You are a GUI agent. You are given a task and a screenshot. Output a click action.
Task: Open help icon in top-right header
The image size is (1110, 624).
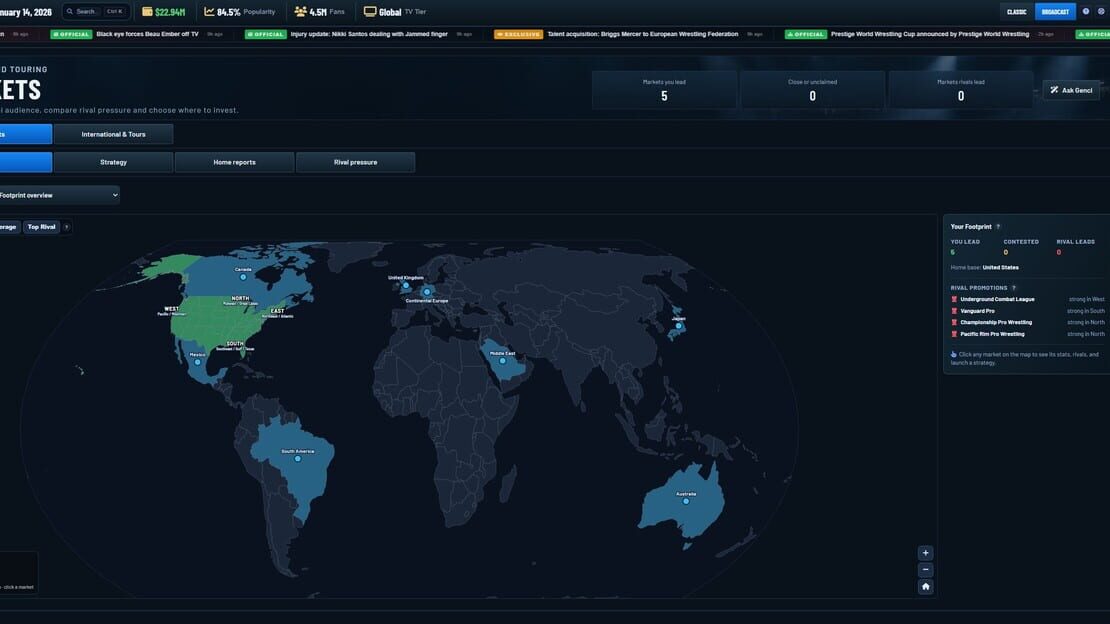pyautogui.click(x=1086, y=11)
